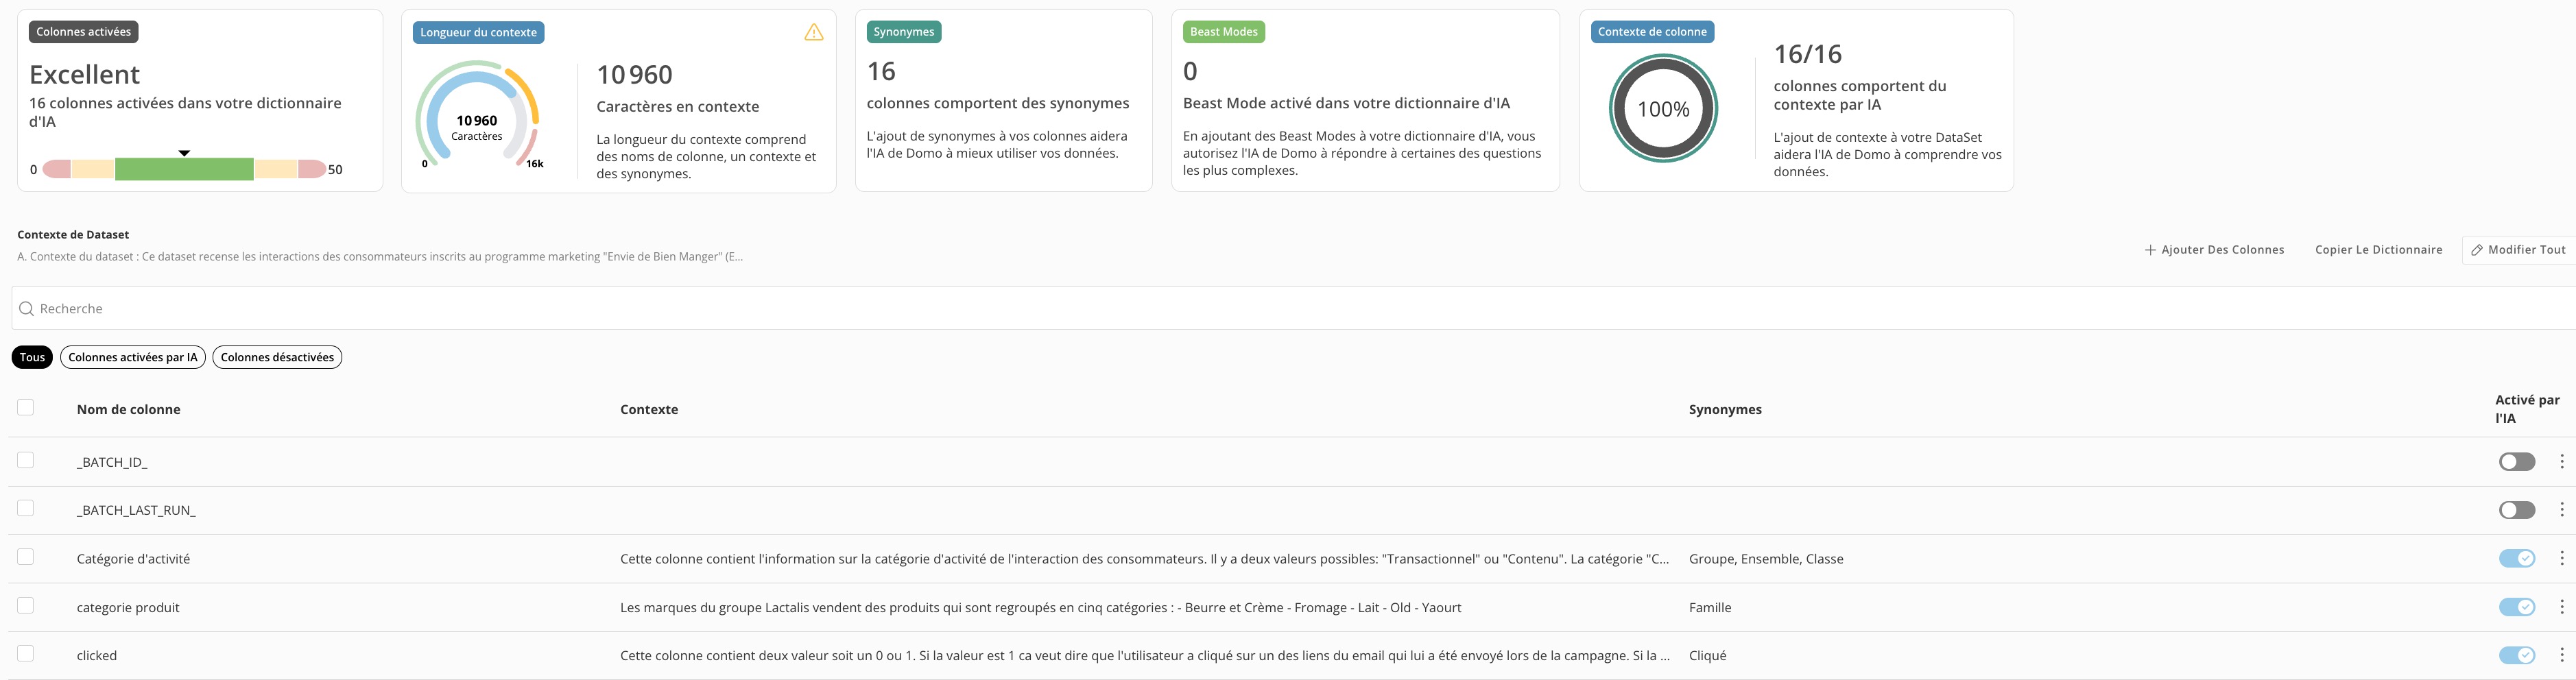Screen dimensions: 2576x680
Task: Show Colonnes désactivées filter
Action: coord(277,357)
